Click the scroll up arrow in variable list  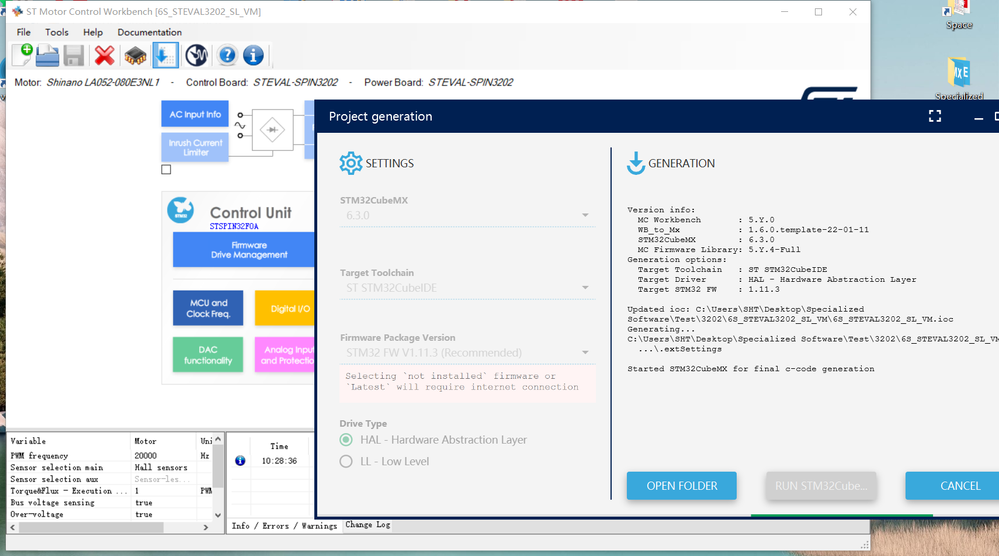pyautogui.click(x=218, y=439)
